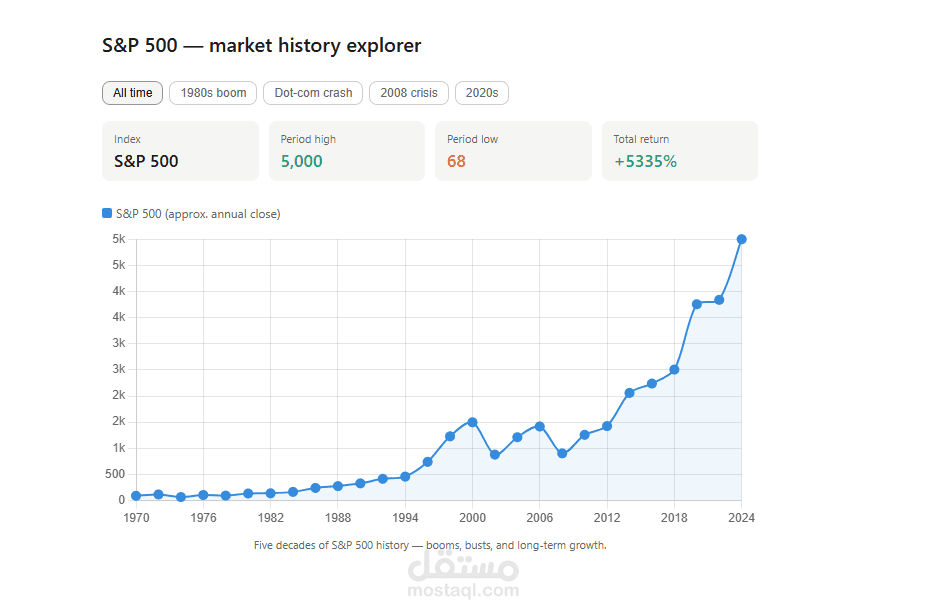Click the Index card S&P 500 value
Viewport: 928px width, 612px height.
pos(146,161)
